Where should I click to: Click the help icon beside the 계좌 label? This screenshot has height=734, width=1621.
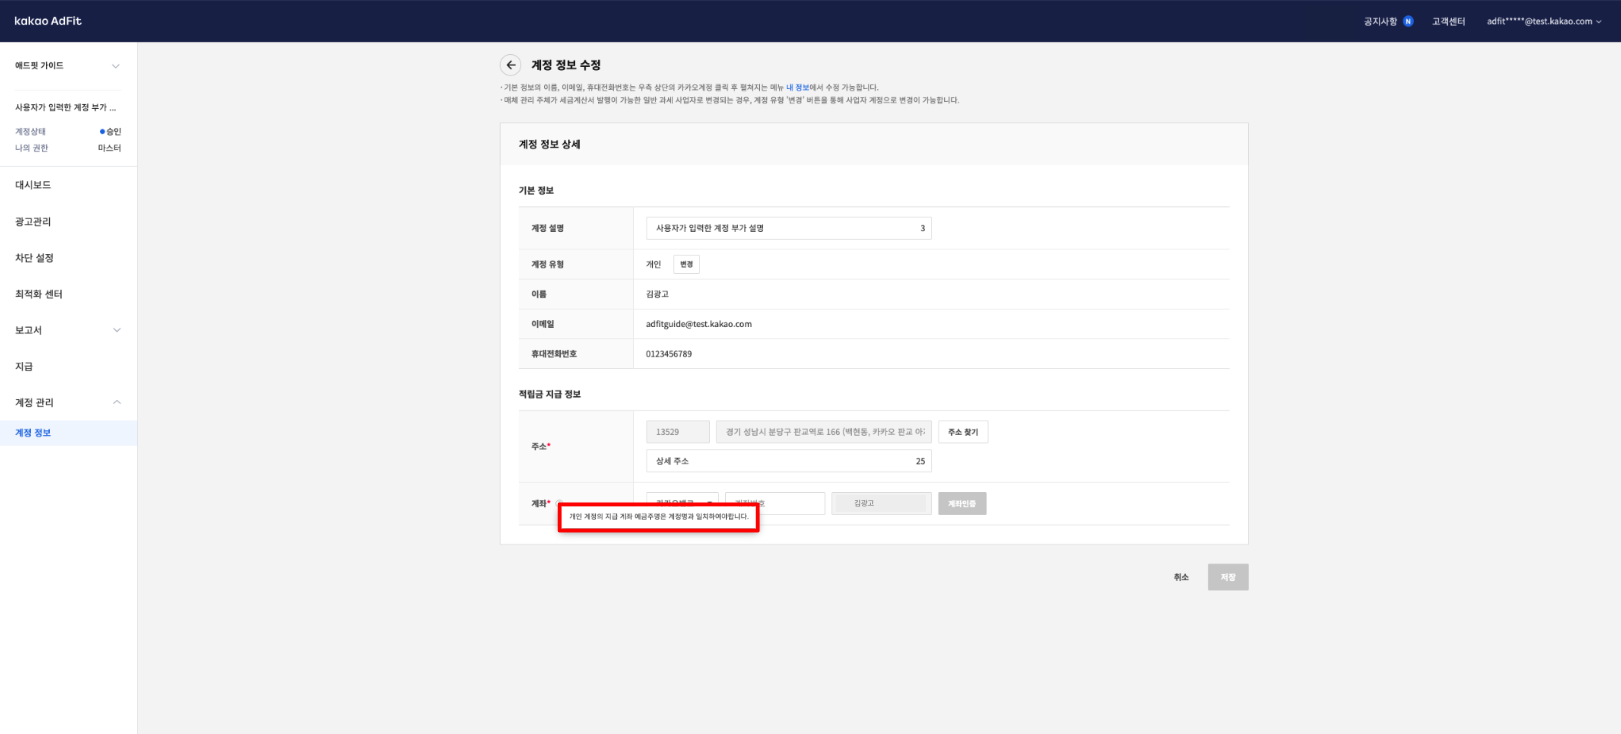pyautogui.click(x=560, y=503)
